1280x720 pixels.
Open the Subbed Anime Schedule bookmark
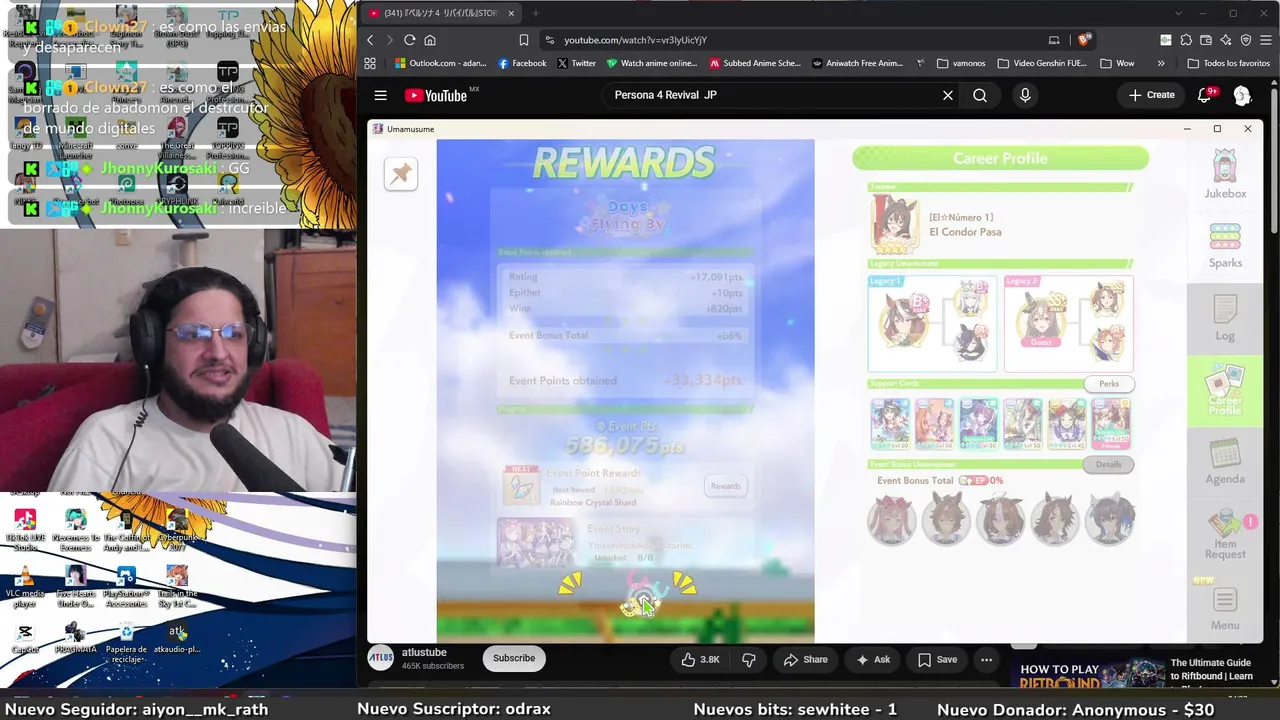point(755,63)
